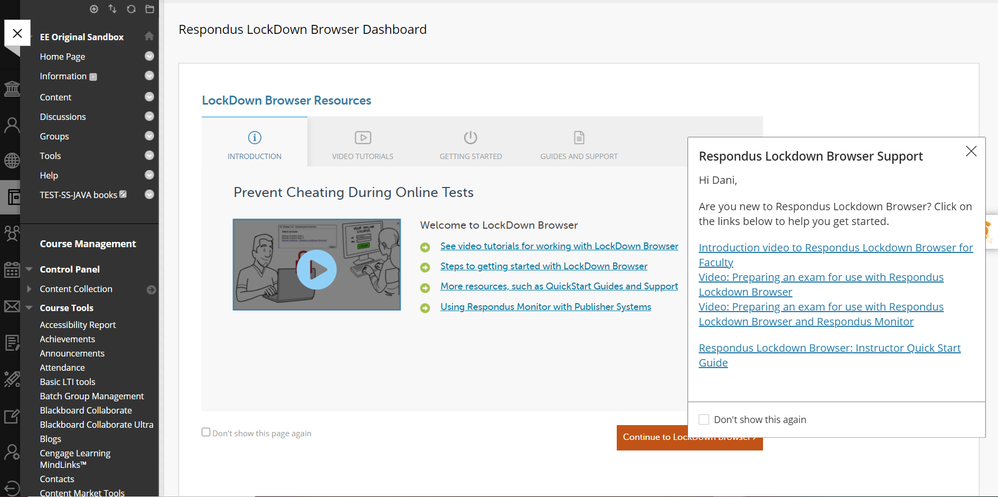Open the Information item options chevron
The image size is (998, 497).
point(150,76)
